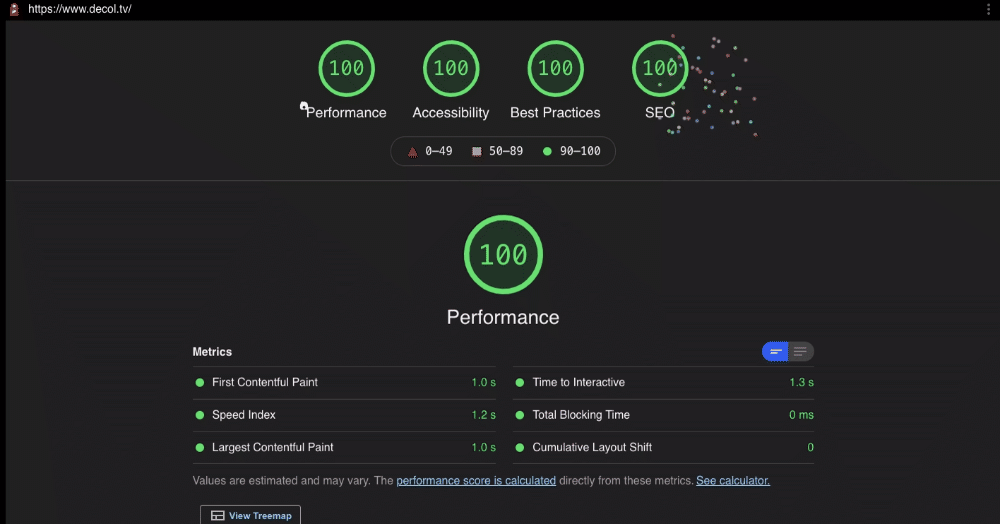This screenshot has width=1000, height=524.
Task: Select the Best Practices score gauge
Action: pyautogui.click(x=555, y=69)
